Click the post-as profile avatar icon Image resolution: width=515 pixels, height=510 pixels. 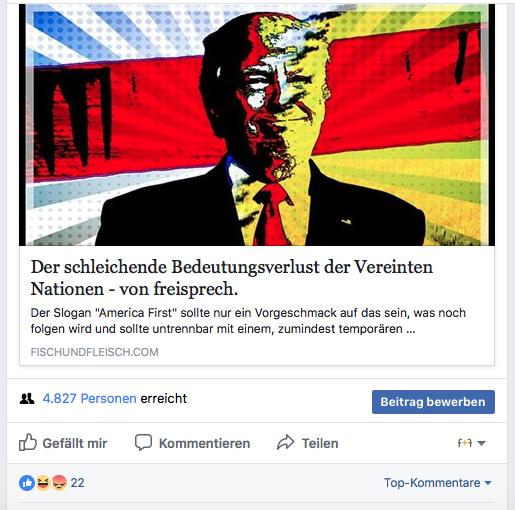(465, 443)
